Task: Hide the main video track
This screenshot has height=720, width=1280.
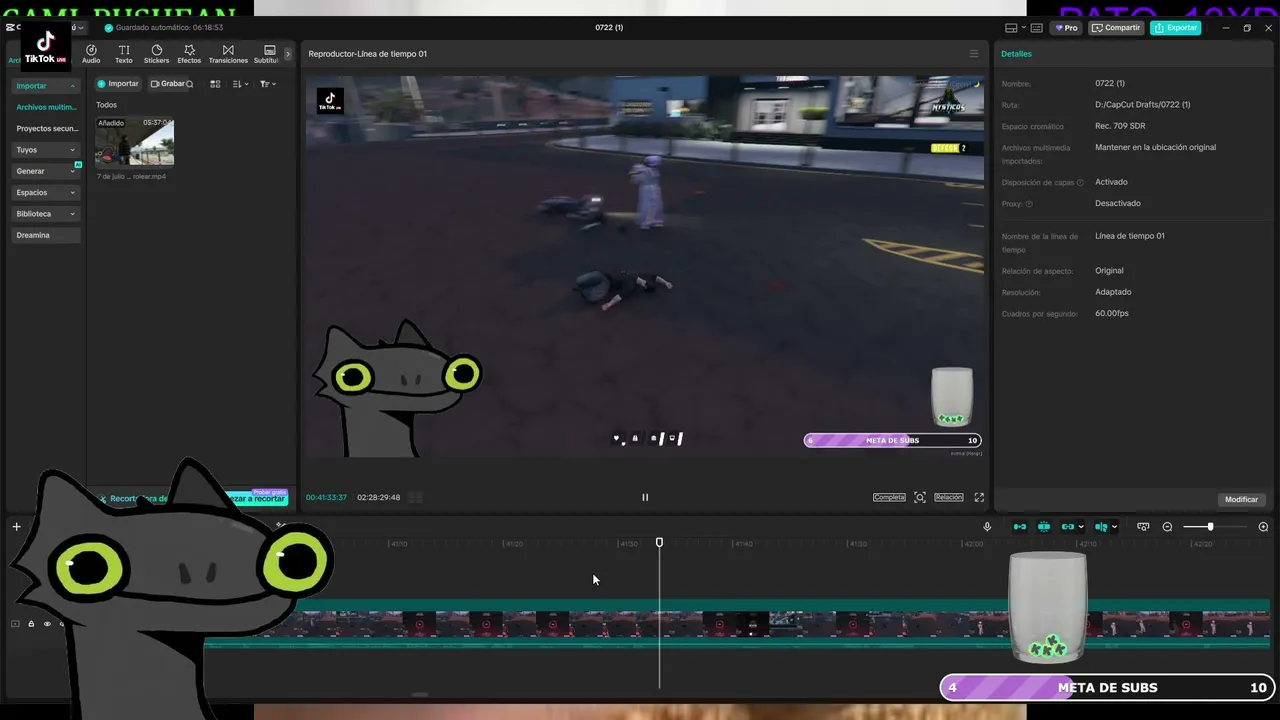Action: point(46,624)
